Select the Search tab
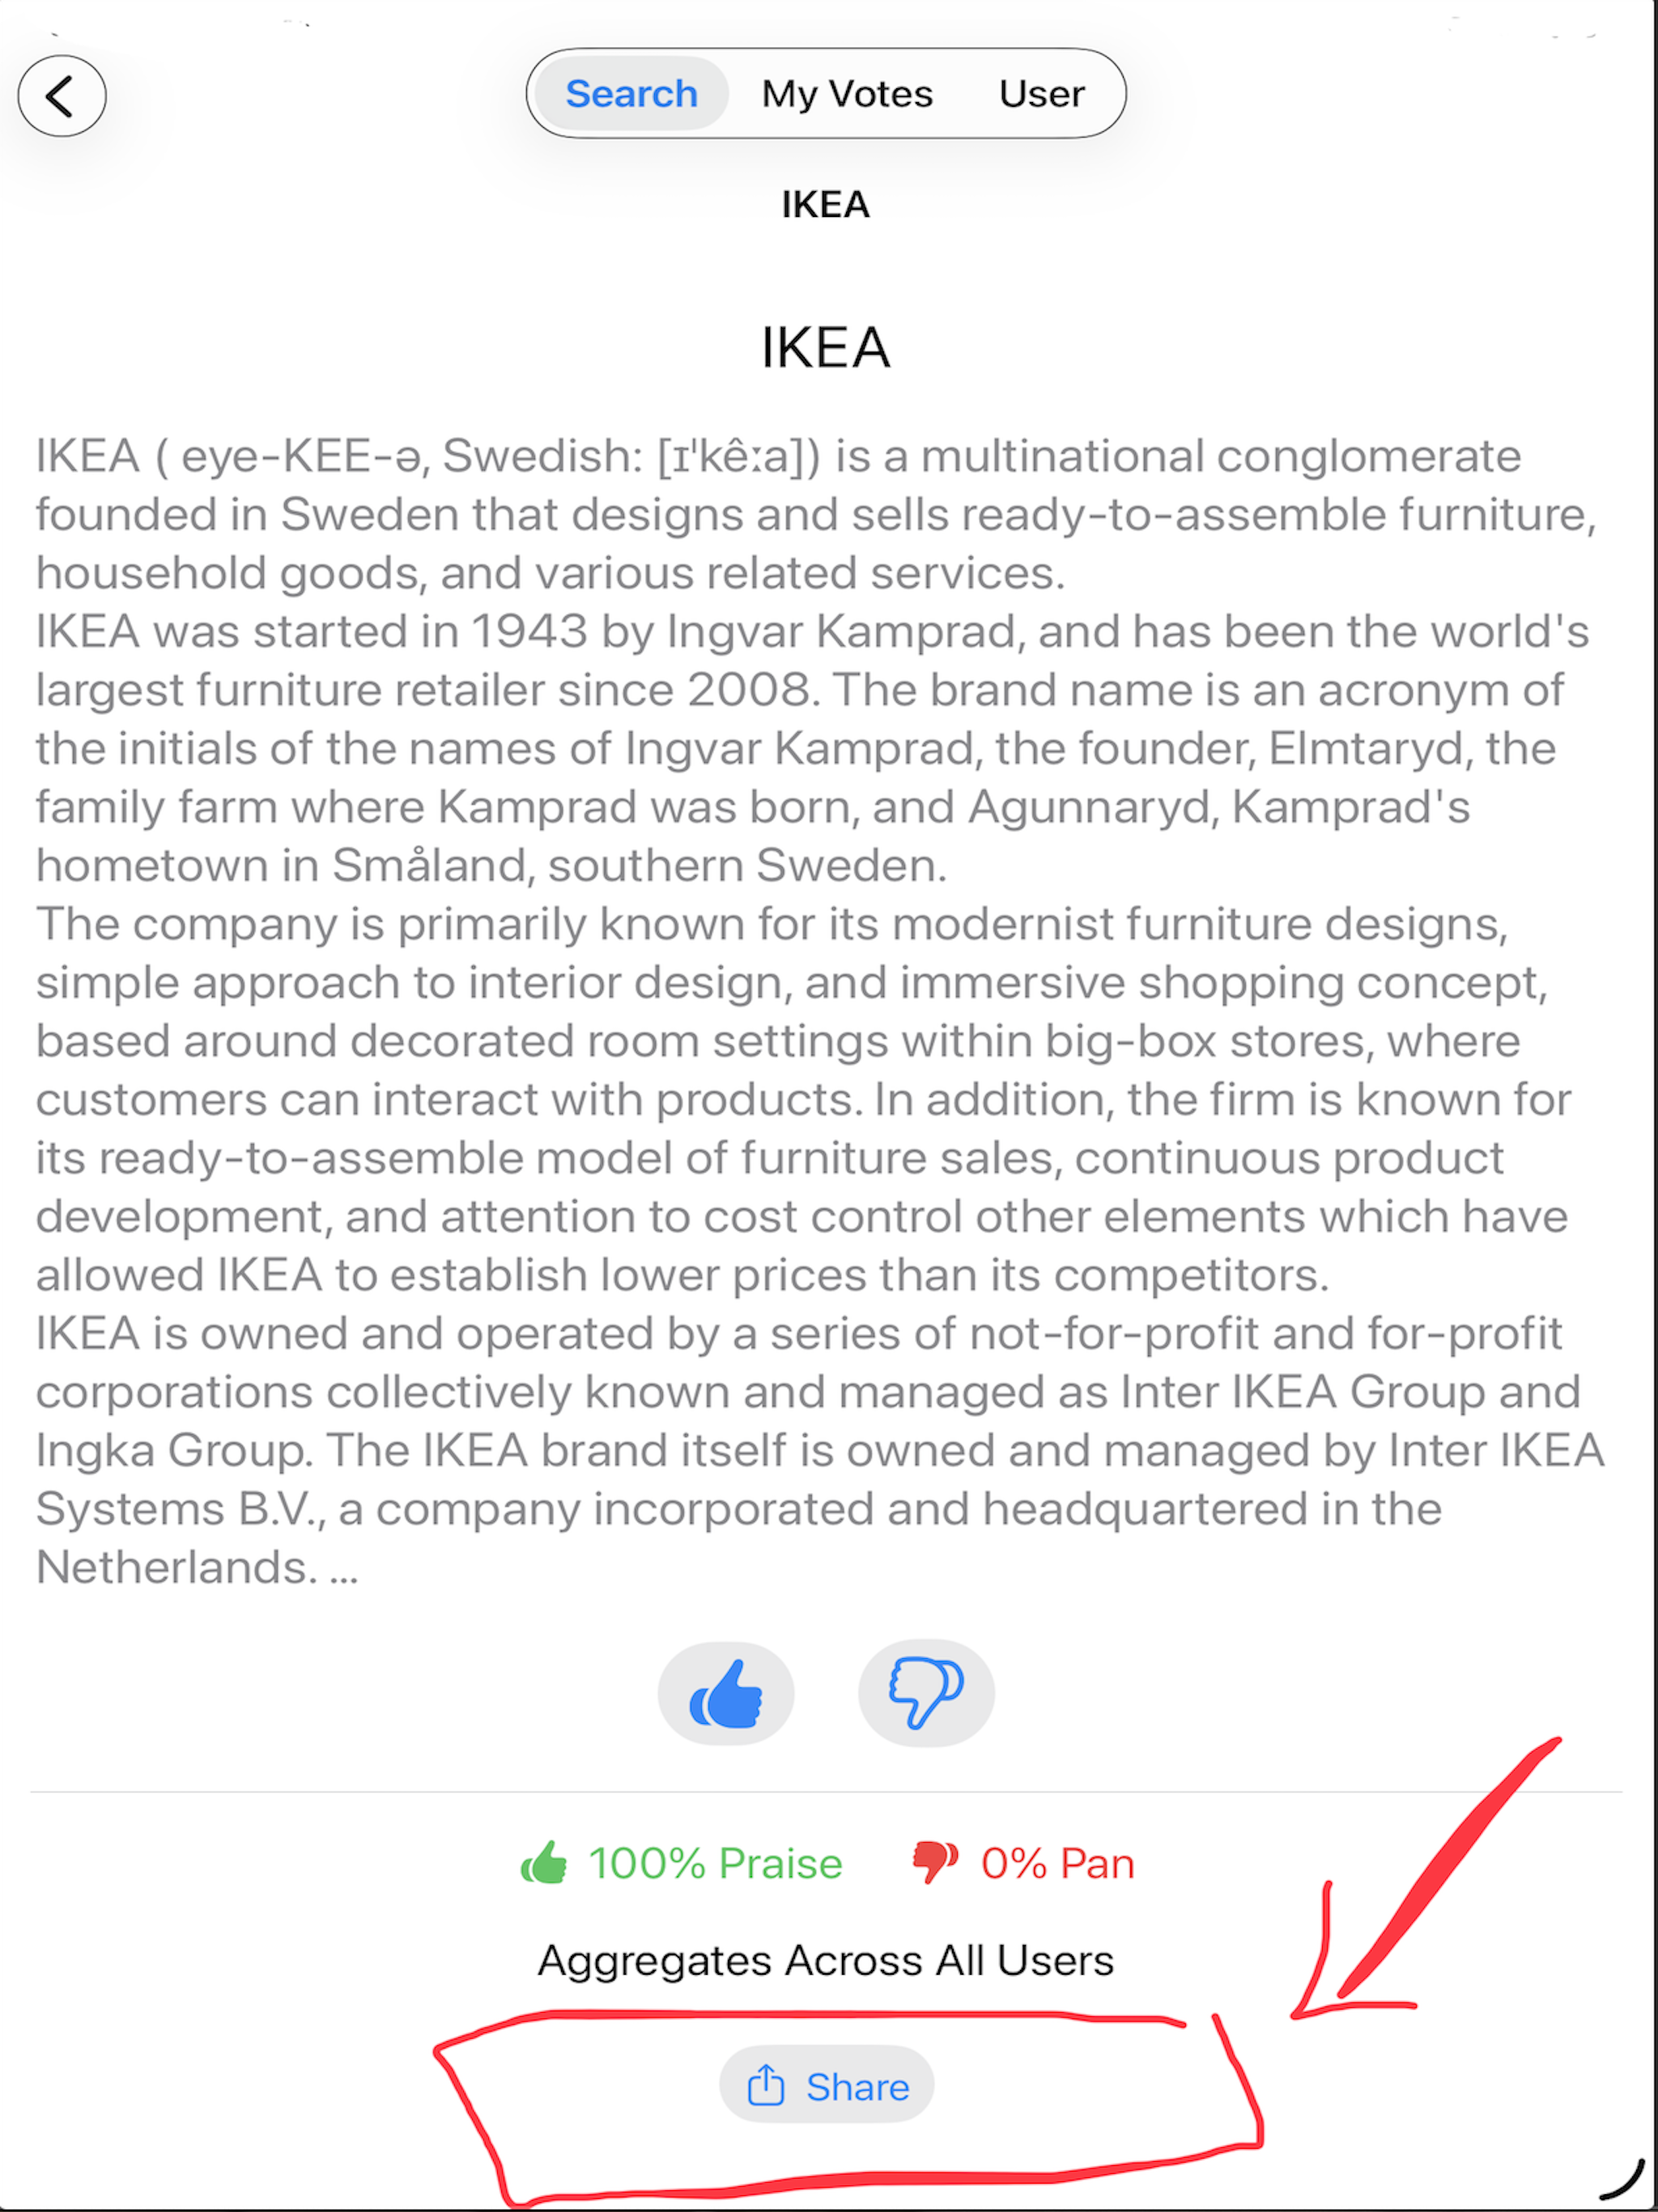The height and width of the screenshot is (2212, 1658). [x=631, y=94]
